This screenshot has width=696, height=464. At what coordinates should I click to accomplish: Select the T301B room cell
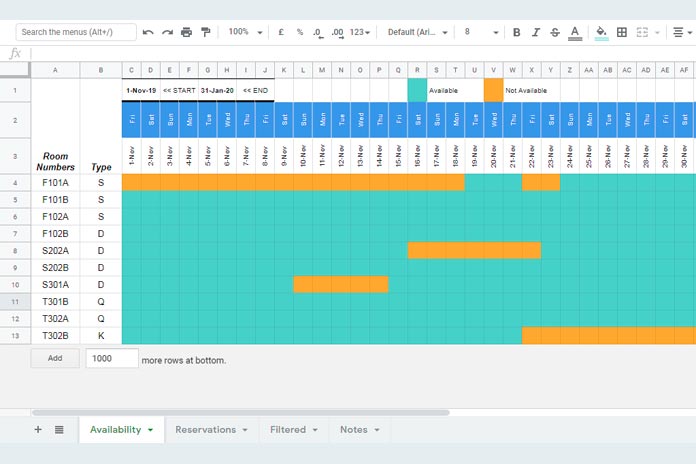coord(55,301)
